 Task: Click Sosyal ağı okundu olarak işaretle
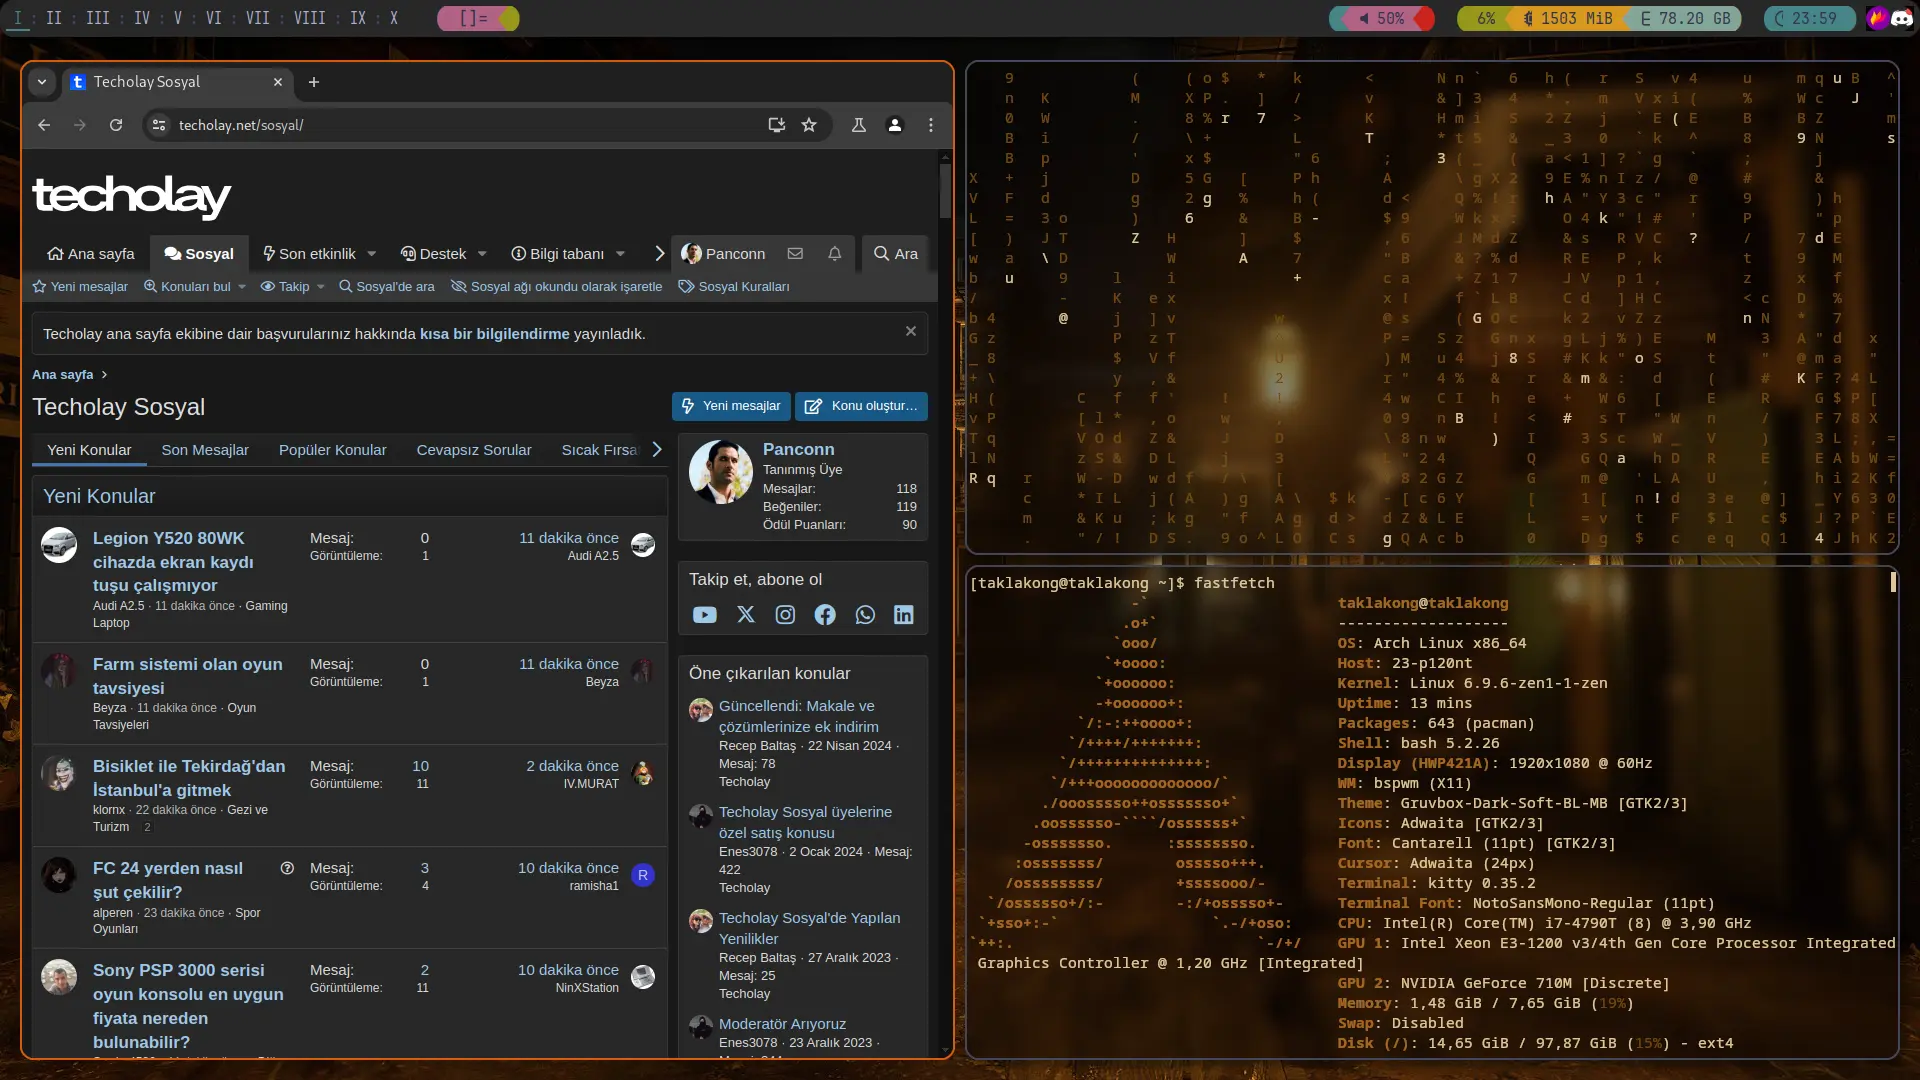coord(557,287)
